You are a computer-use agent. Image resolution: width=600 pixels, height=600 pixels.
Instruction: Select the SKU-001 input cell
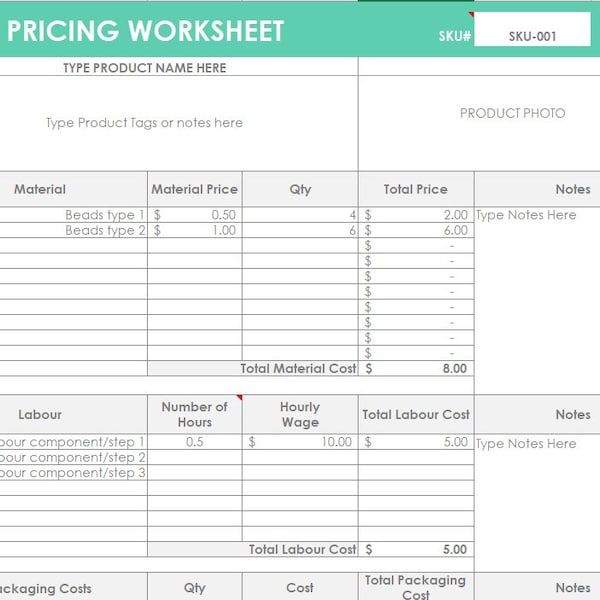532,29
